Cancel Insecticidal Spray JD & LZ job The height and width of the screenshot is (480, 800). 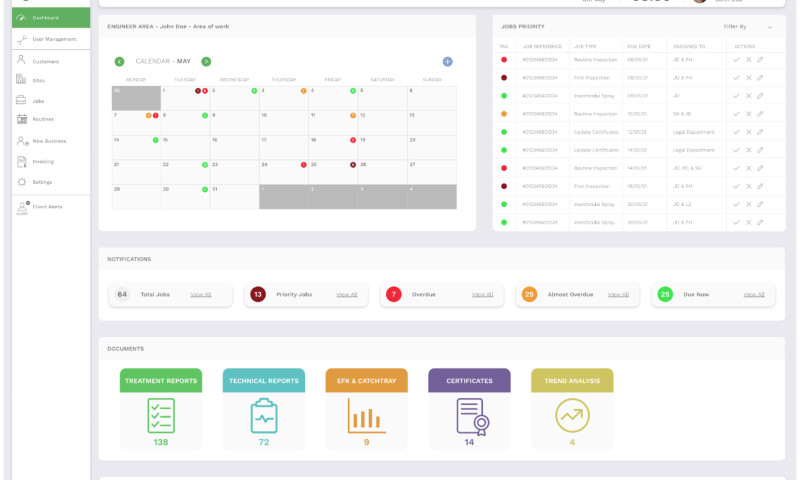point(748,205)
